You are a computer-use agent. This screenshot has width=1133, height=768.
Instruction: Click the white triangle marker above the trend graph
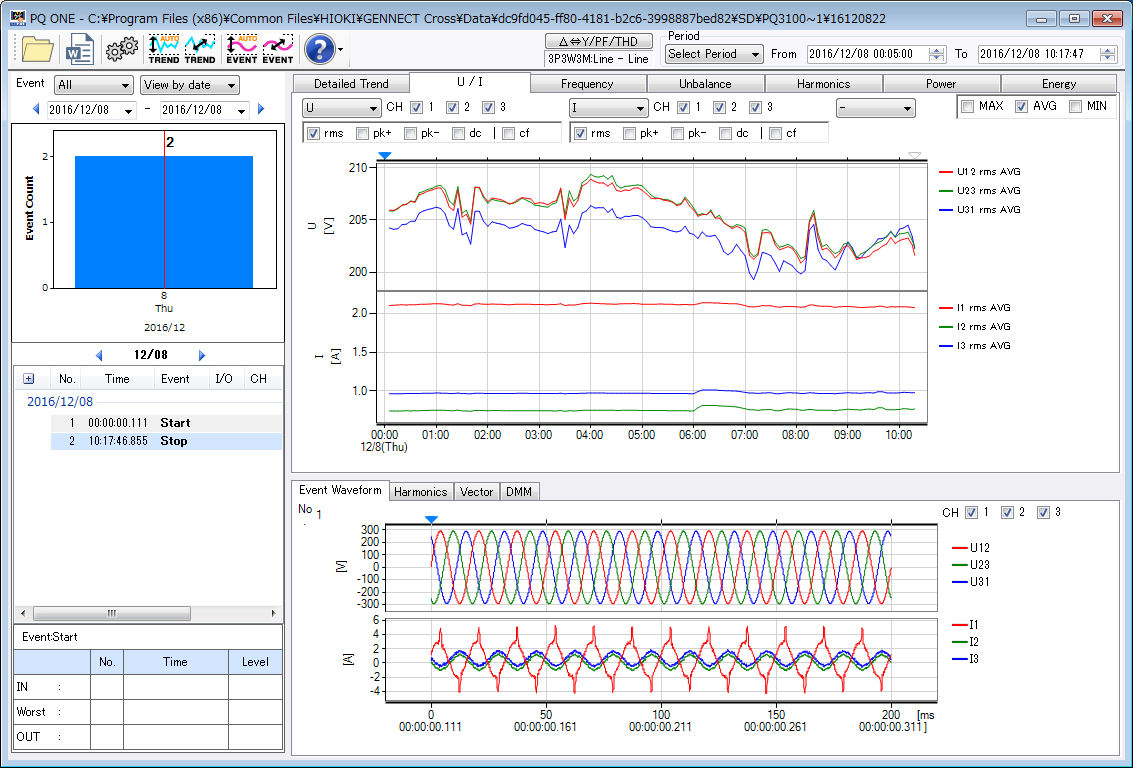click(914, 155)
